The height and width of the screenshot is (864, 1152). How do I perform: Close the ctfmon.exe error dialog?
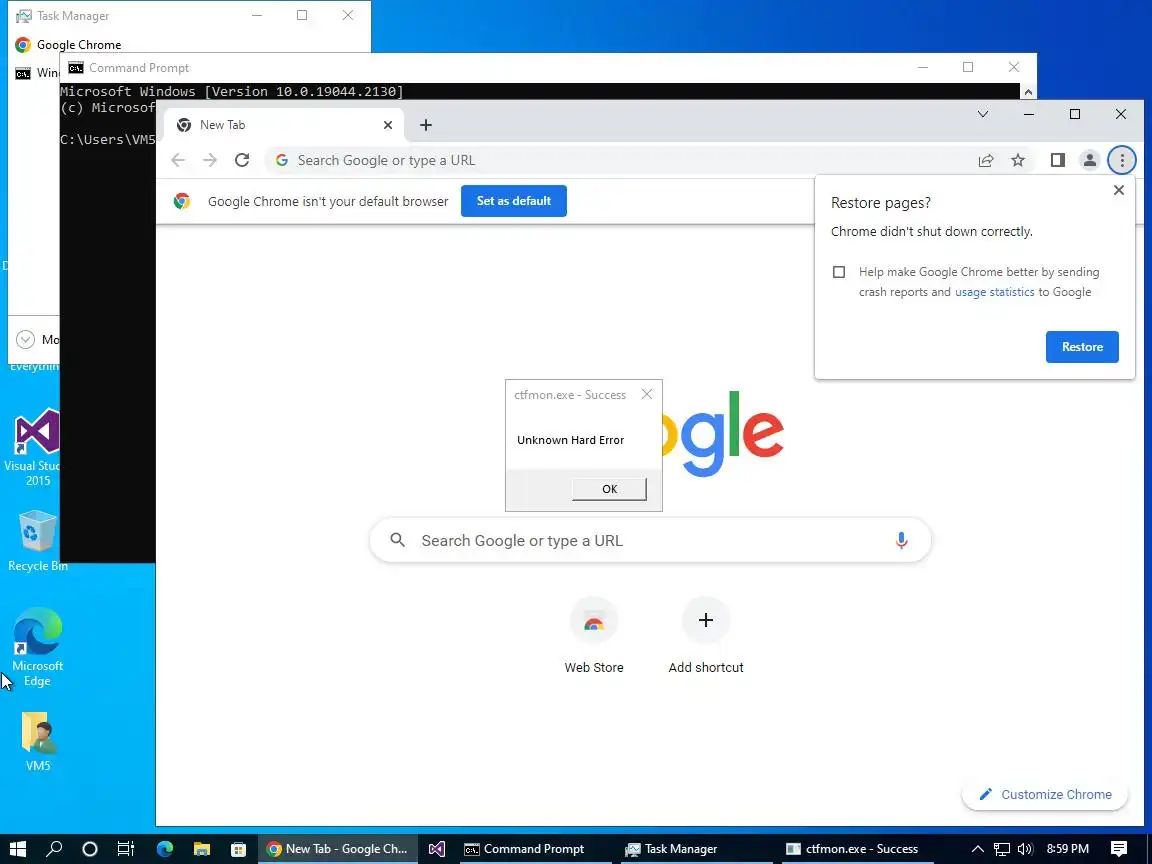click(647, 395)
